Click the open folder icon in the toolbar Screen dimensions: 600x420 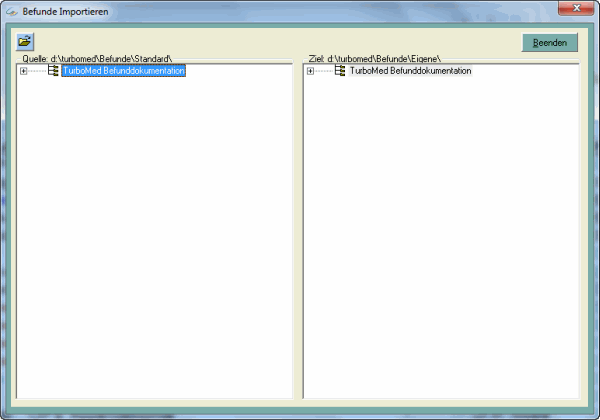(x=25, y=41)
